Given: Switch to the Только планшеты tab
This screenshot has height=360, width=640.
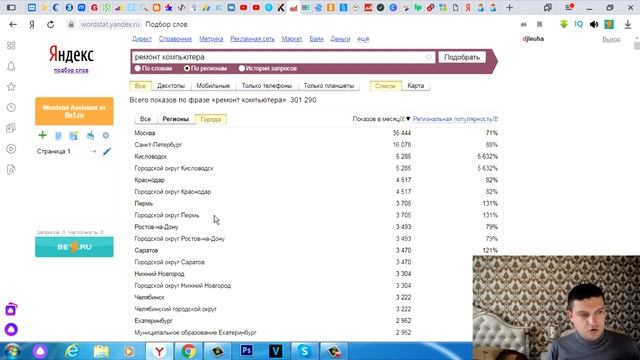Looking at the screenshot, I should click(329, 86).
